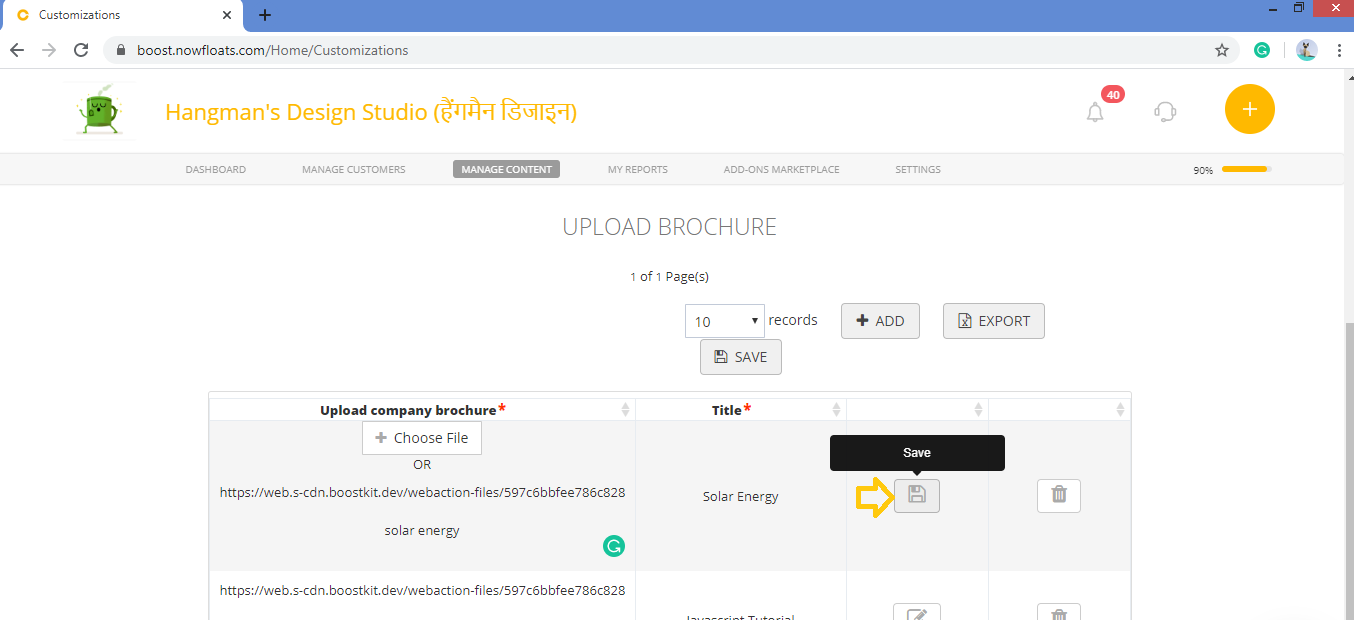
Task: Click the yellow plus circle button
Action: click(x=1249, y=109)
